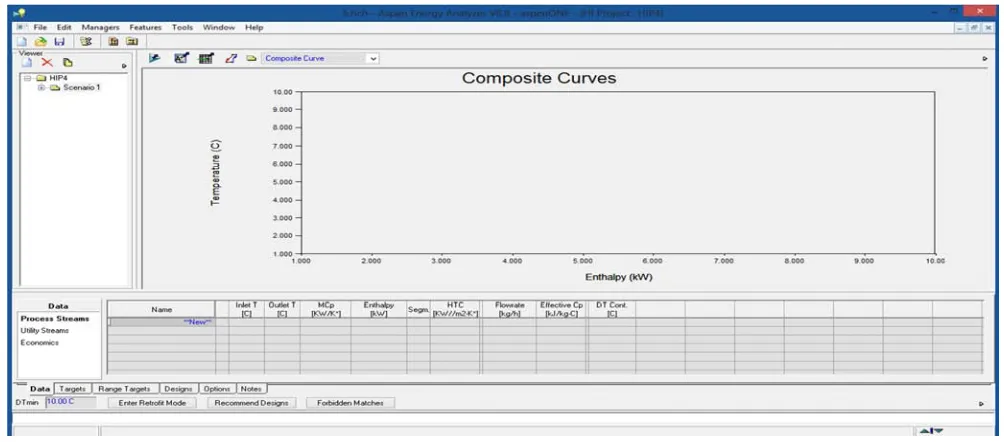Click the Enthalpy [kW] column header

pos(378,309)
